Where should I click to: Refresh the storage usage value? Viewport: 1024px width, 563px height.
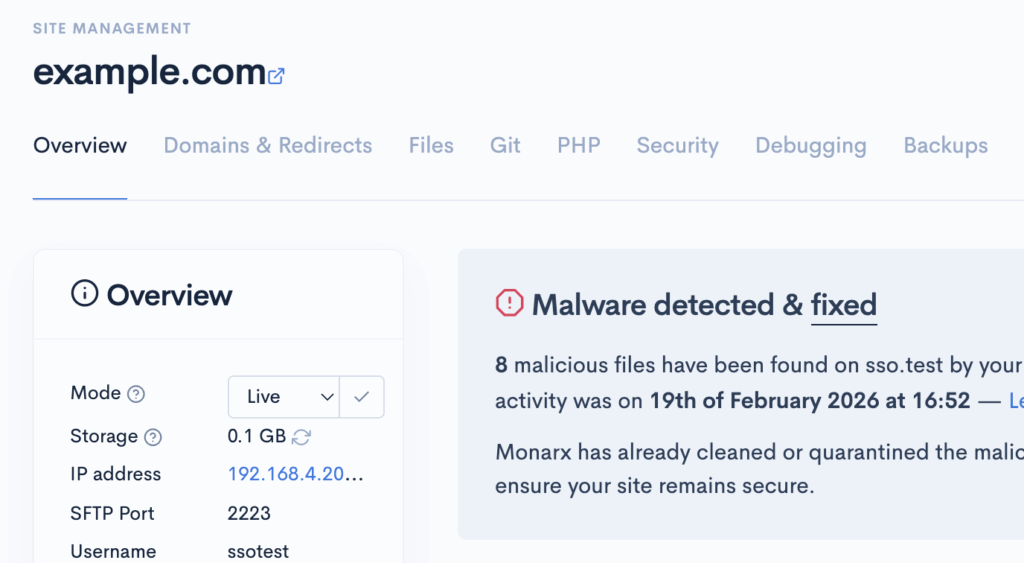[x=301, y=437]
